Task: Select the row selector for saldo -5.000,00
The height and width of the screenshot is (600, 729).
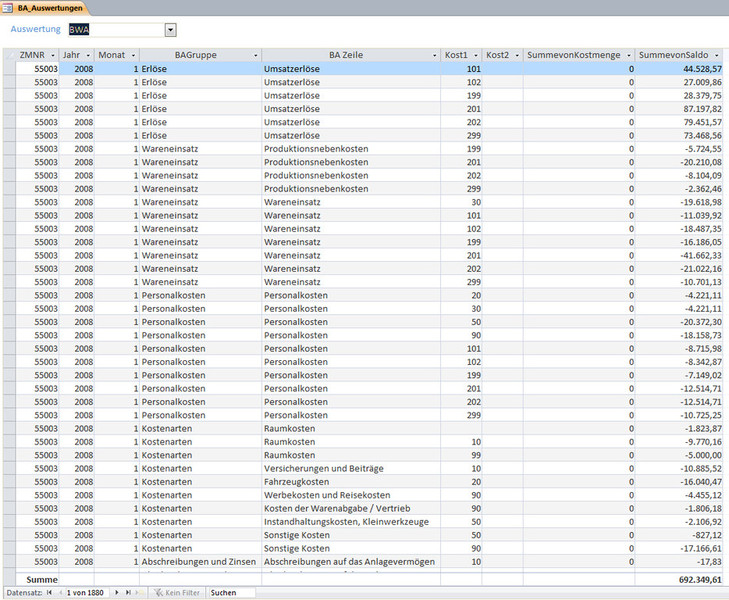Action: [x=9, y=455]
